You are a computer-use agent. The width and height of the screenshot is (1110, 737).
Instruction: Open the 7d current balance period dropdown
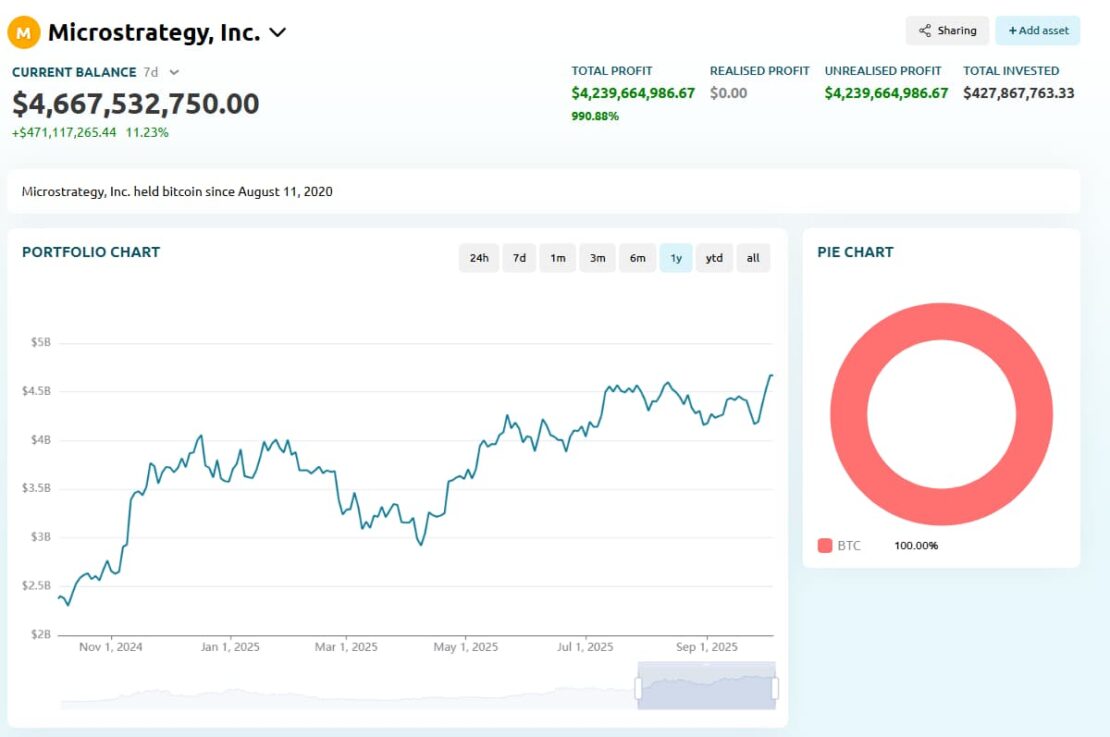pyautogui.click(x=174, y=72)
